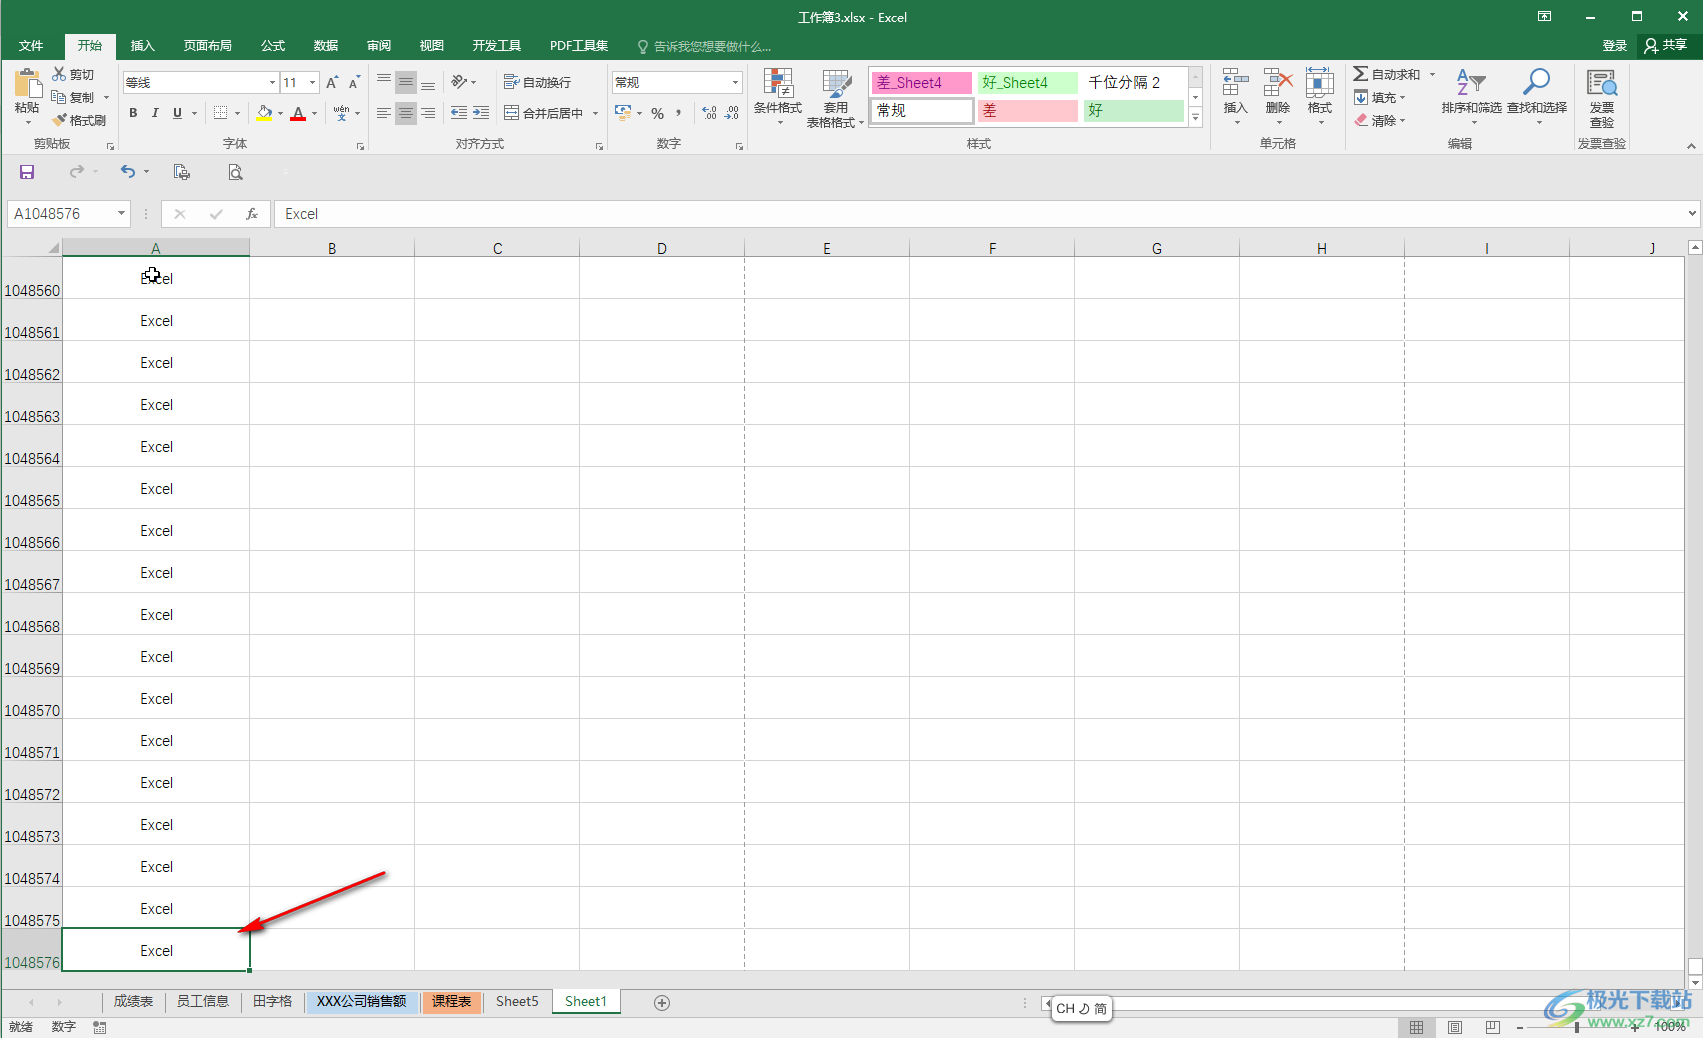Click the increase decimal icon
Image resolution: width=1703 pixels, height=1038 pixels.
point(709,113)
